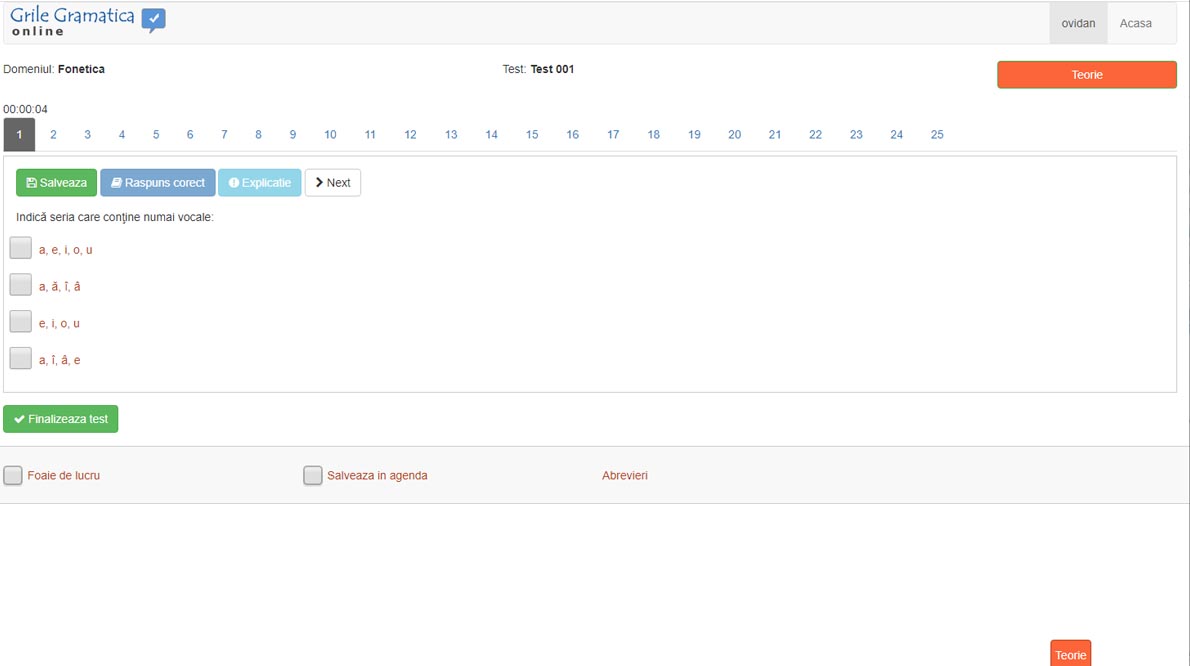Show the Raspuns corect answer
Image resolution: width=1190 pixels, height=666 pixels.
pyautogui.click(x=157, y=183)
